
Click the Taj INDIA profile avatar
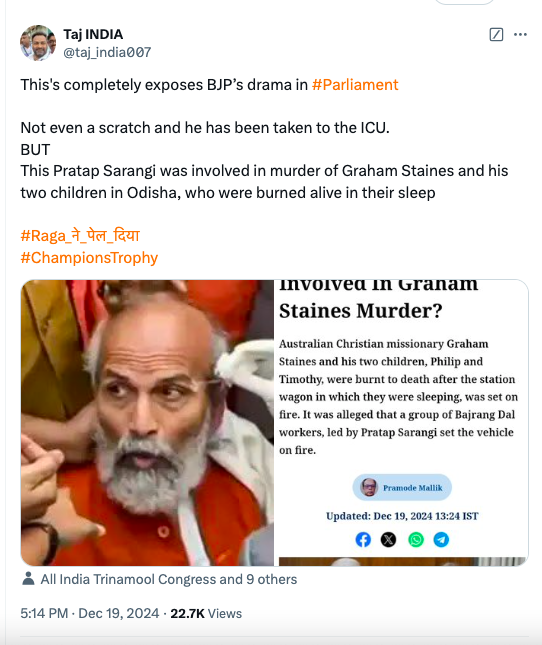click(x=38, y=43)
